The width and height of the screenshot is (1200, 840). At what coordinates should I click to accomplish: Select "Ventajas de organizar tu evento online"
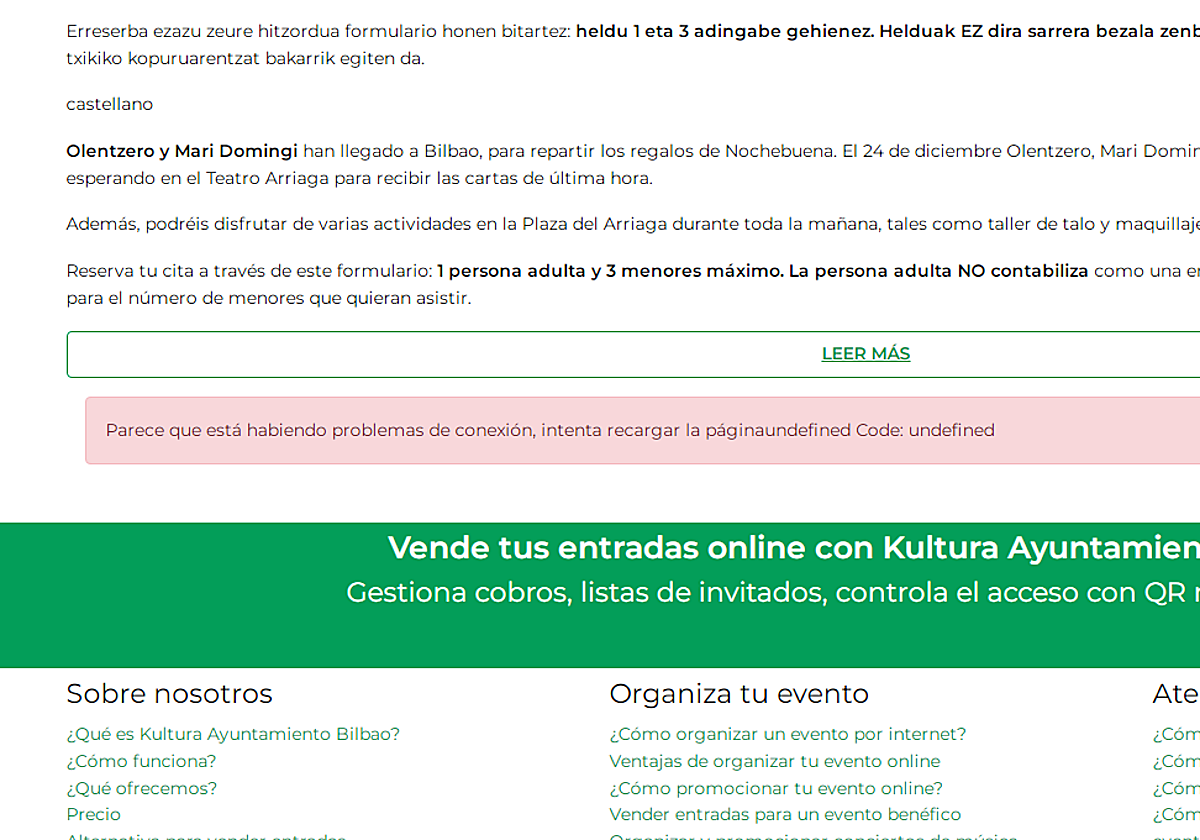click(x=774, y=760)
